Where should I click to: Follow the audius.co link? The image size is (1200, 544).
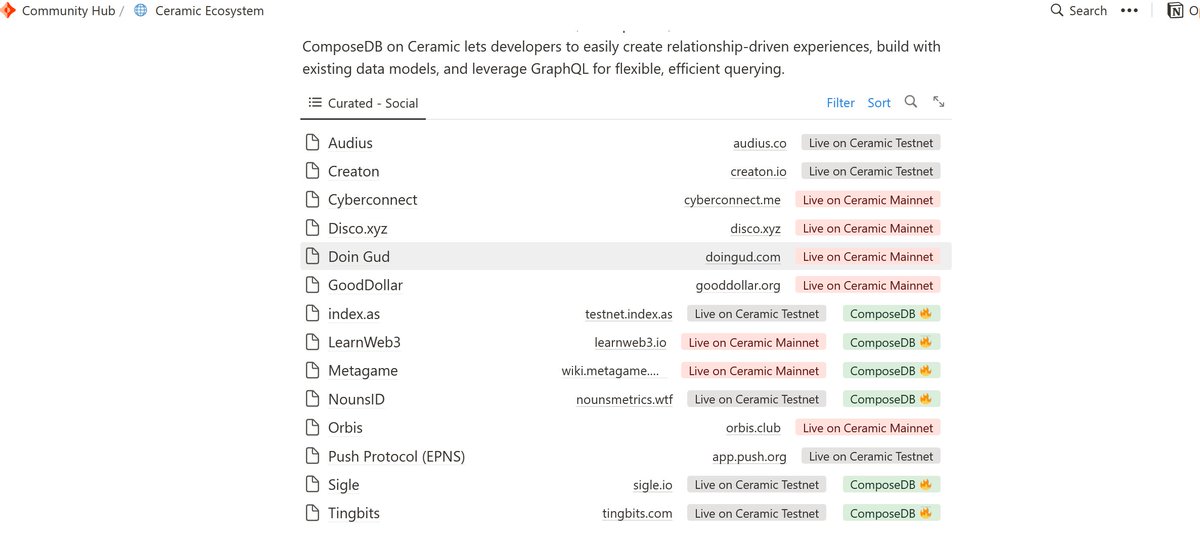760,143
